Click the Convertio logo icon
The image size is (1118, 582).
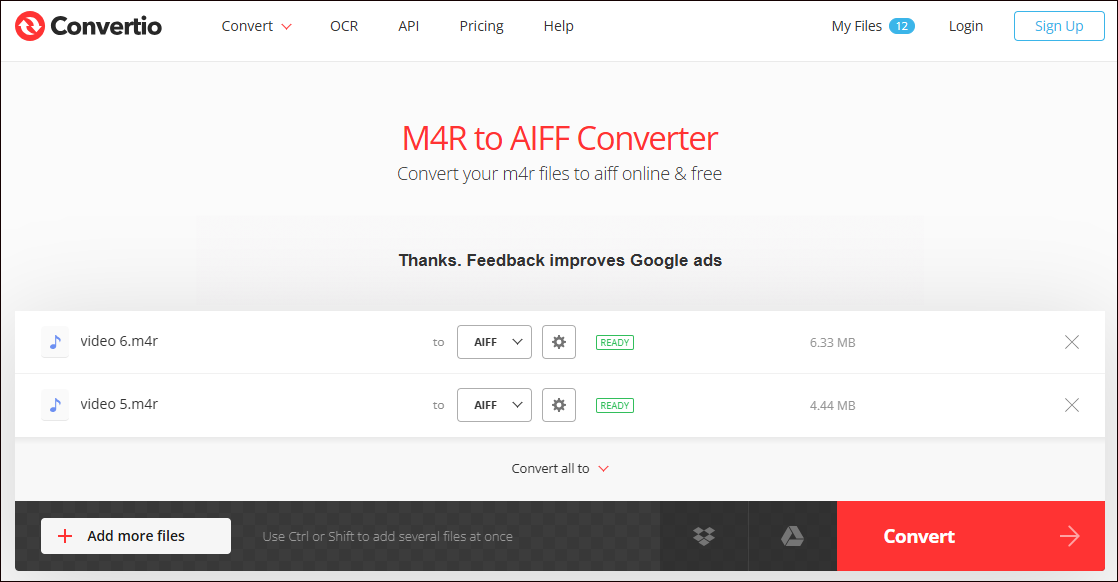pyautogui.click(x=30, y=26)
